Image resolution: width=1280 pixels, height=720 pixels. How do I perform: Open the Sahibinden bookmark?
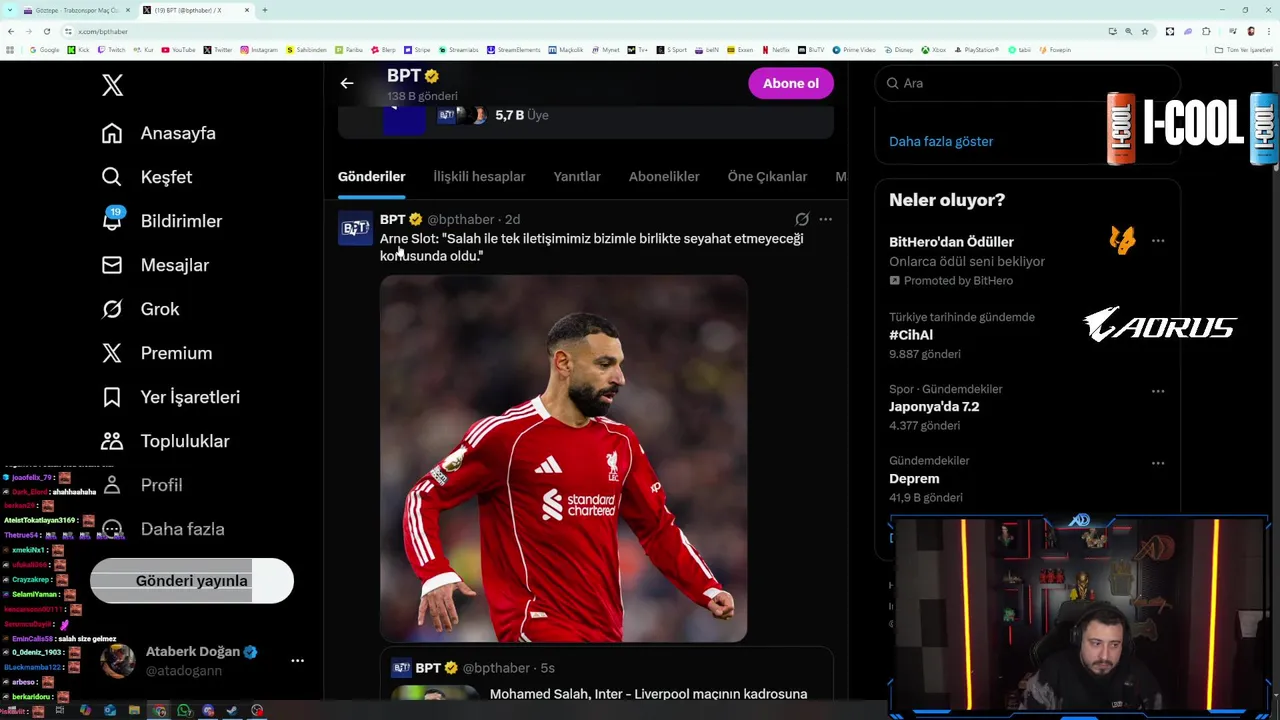307,49
